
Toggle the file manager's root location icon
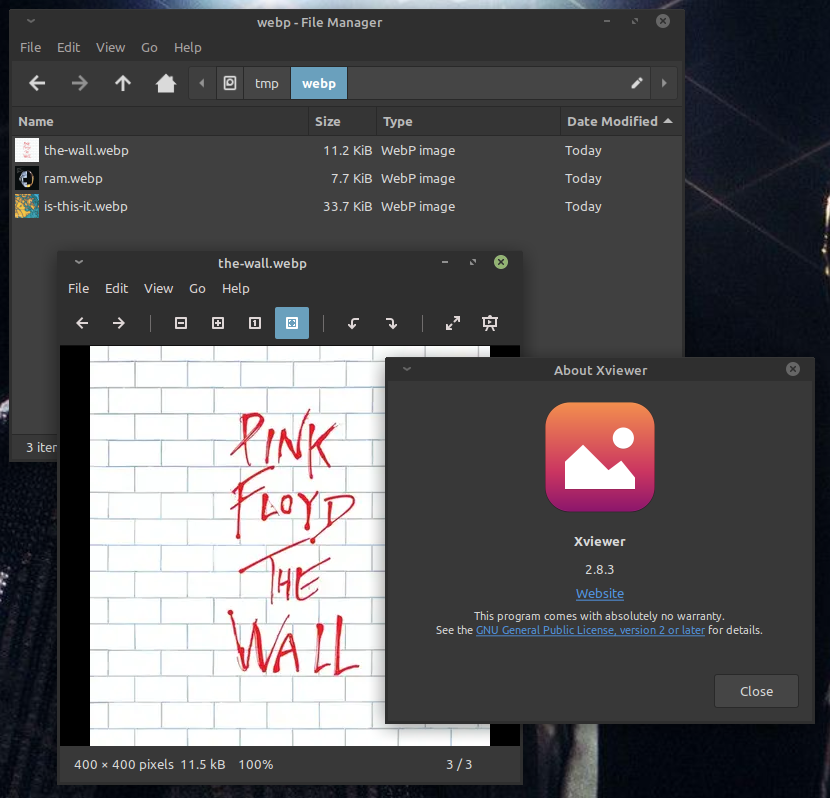230,83
